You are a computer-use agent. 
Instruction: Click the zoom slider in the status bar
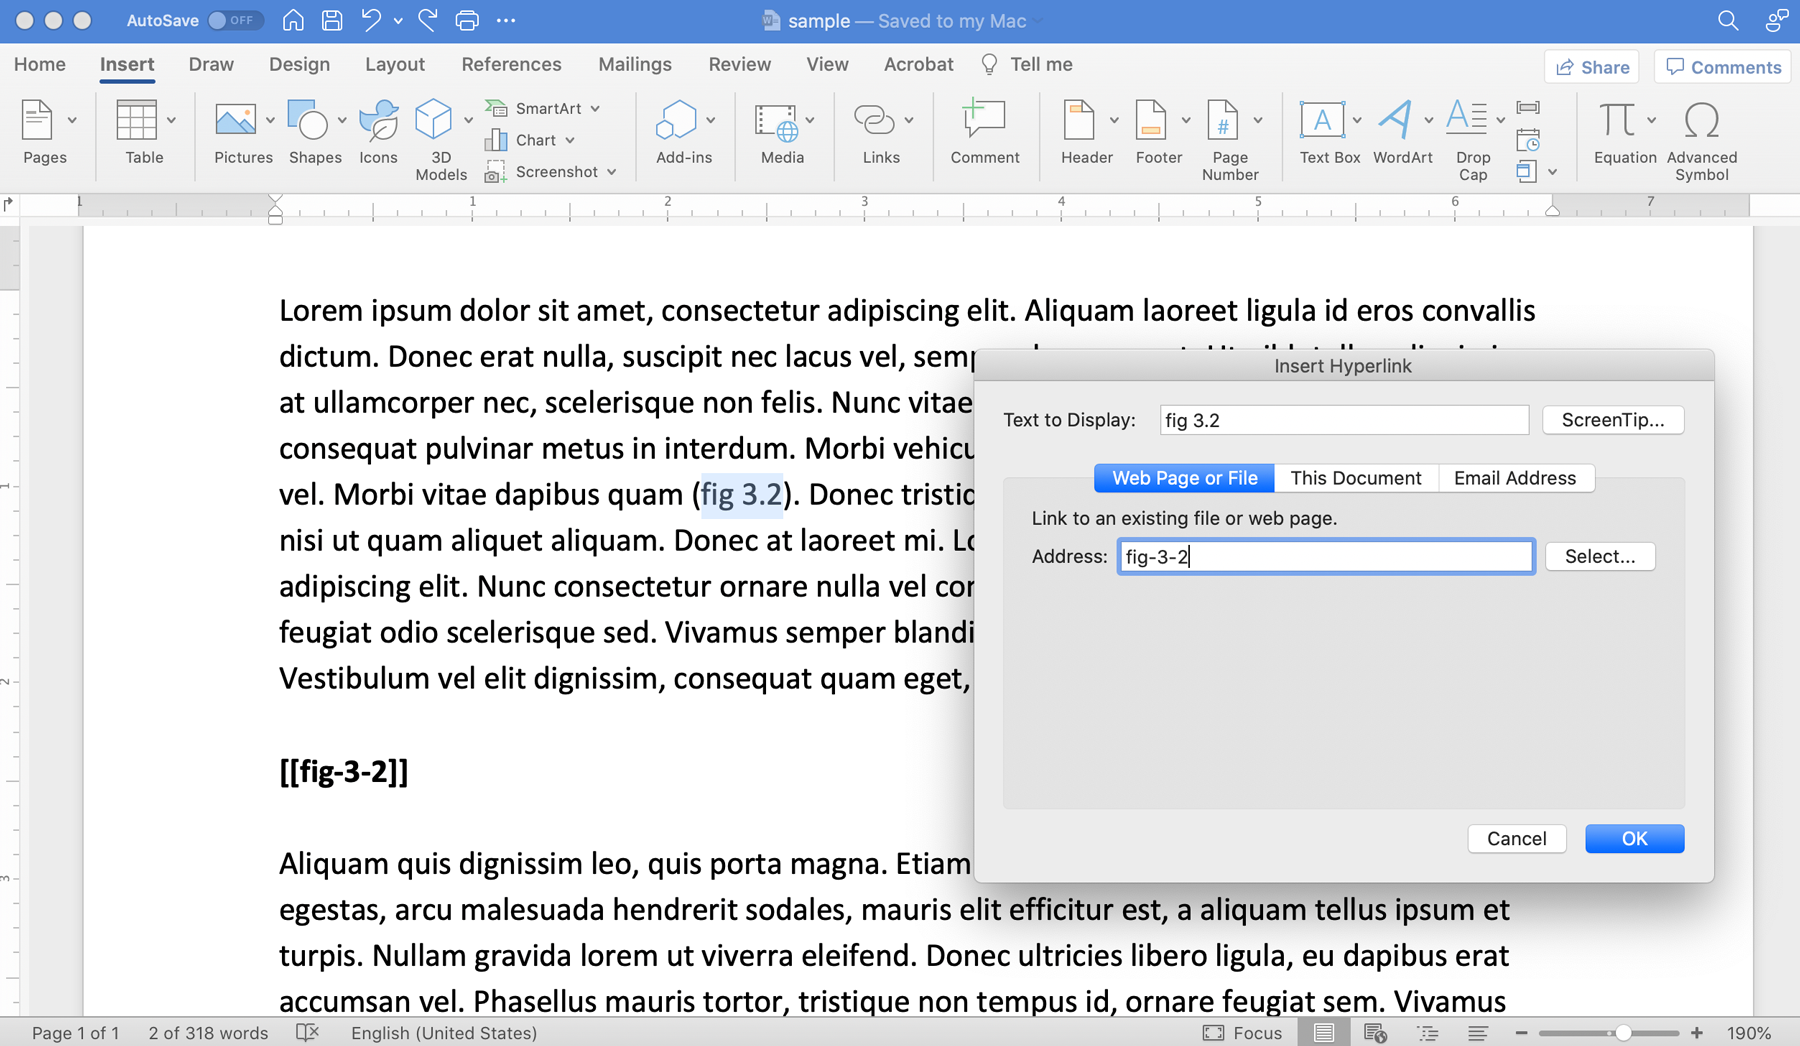point(1622,1033)
